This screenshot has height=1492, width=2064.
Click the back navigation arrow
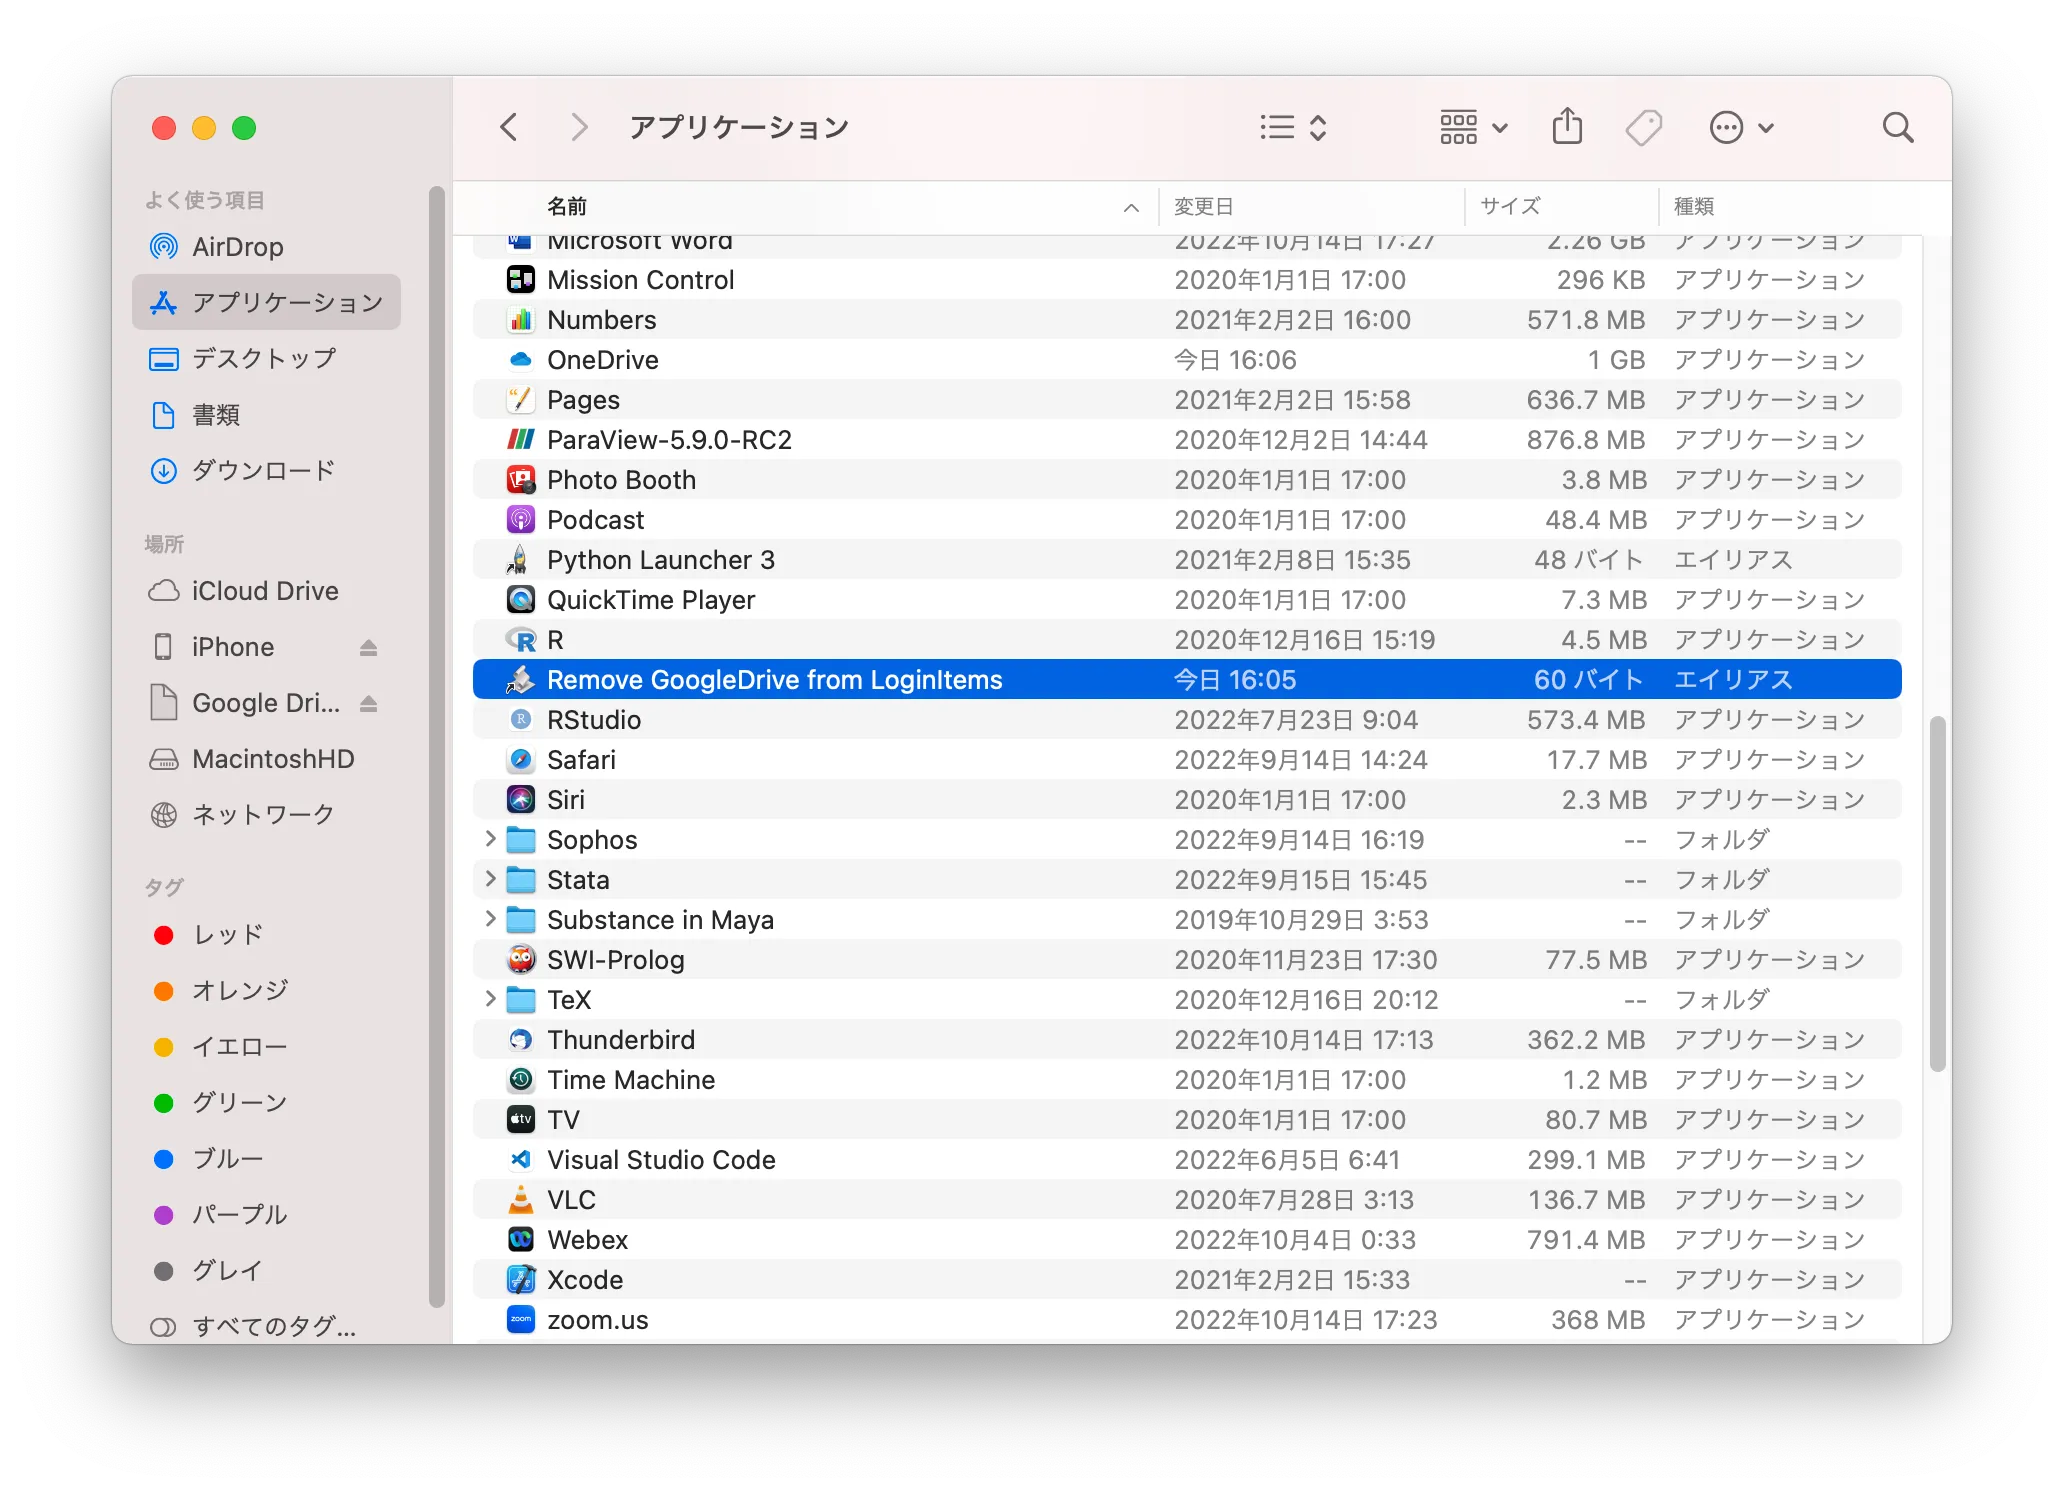[509, 127]
